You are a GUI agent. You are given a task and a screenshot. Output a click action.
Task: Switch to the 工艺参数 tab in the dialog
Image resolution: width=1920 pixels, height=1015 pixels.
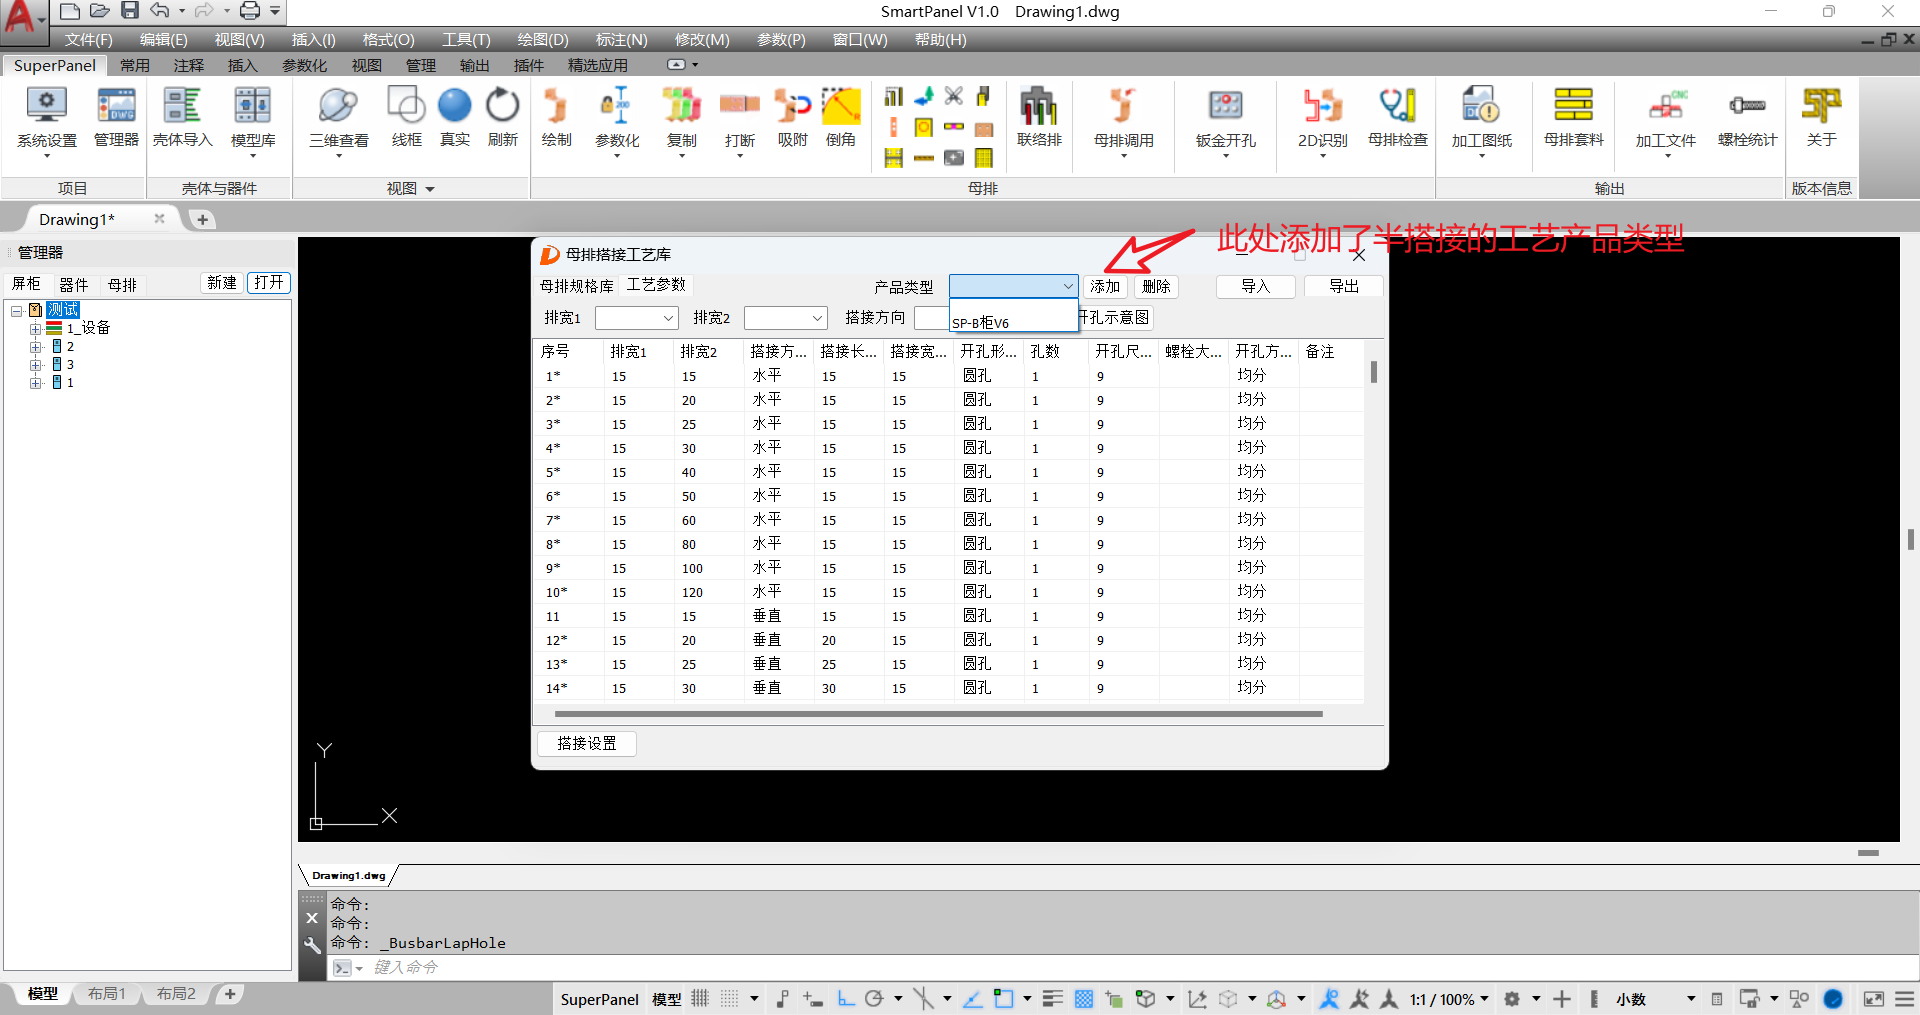656,285
